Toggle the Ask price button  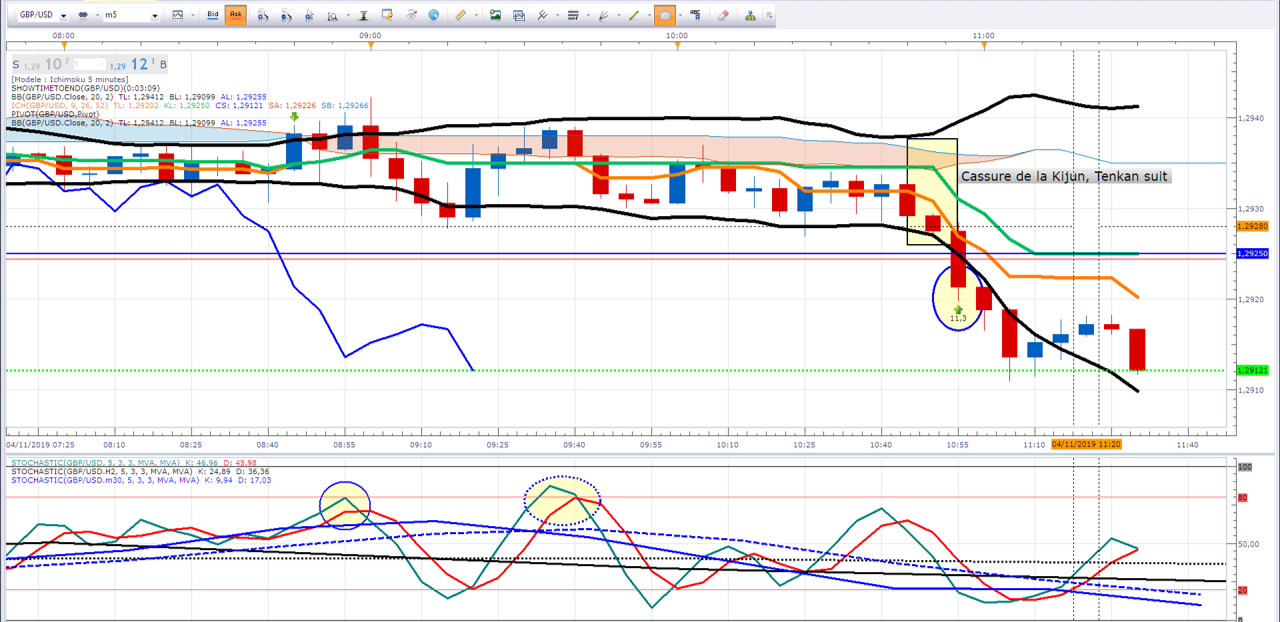tap(236, 15)
